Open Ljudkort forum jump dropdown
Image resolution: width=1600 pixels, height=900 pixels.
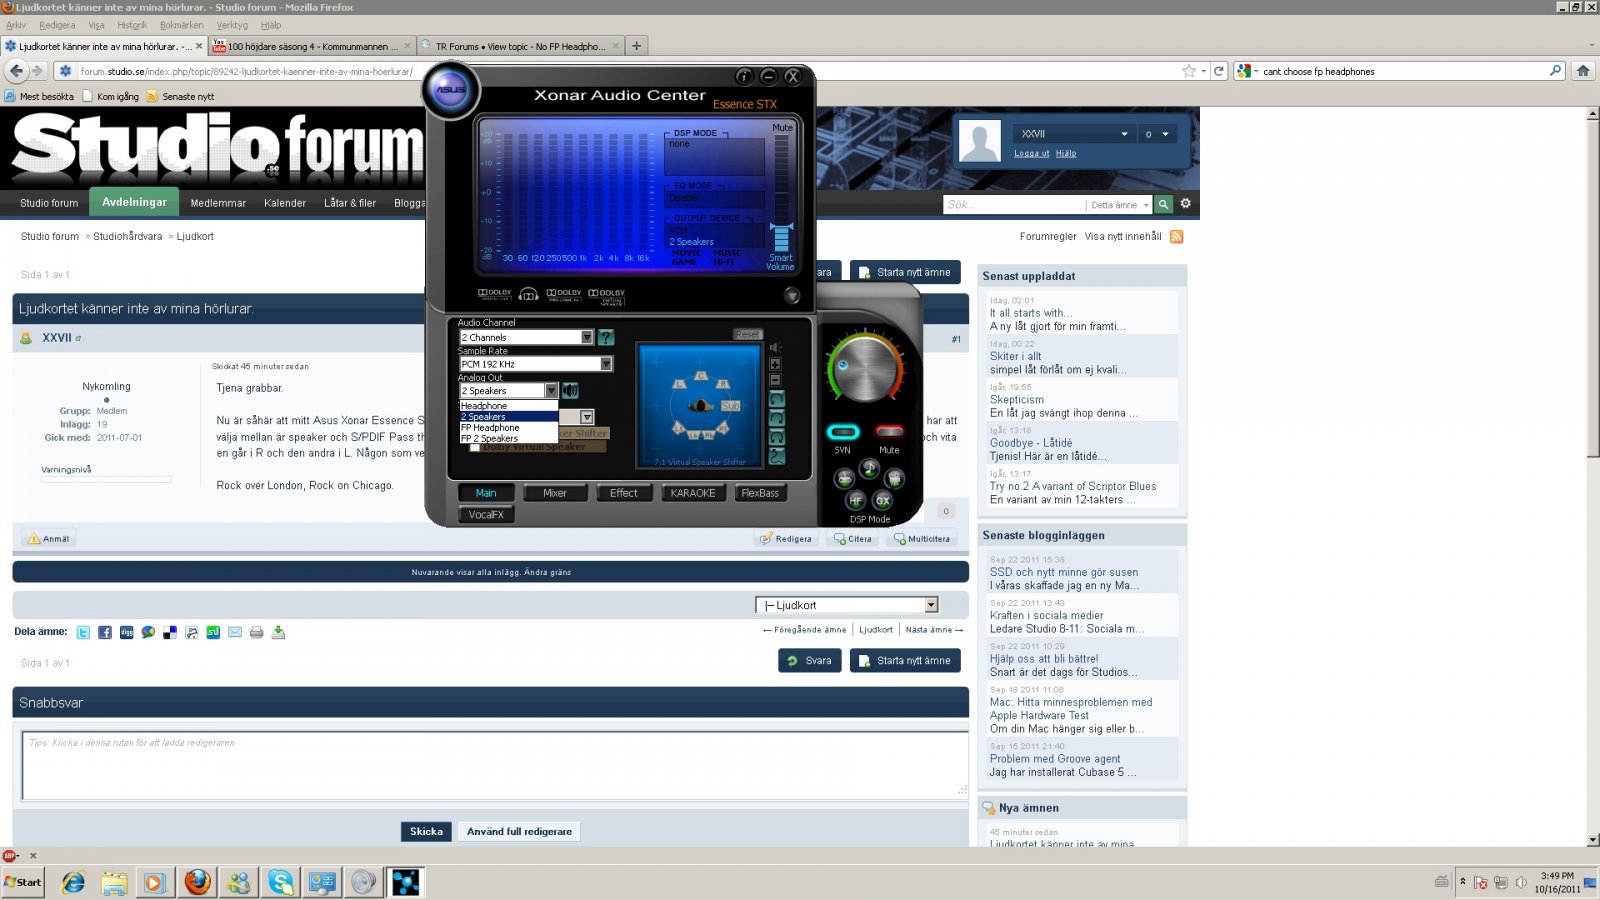847,605
